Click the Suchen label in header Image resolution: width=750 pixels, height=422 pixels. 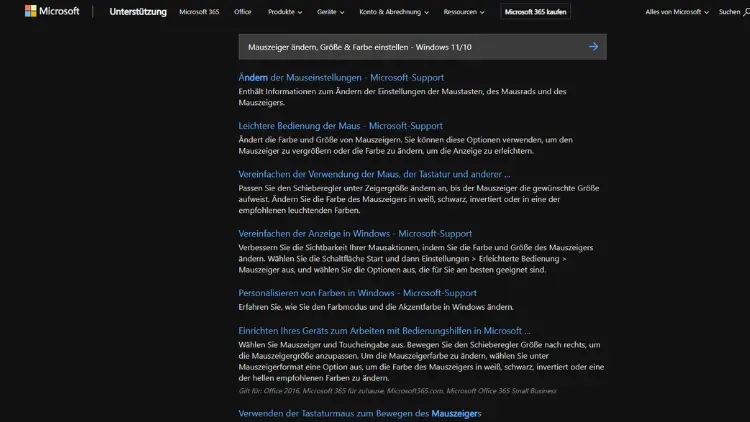[x=729, y=11]
